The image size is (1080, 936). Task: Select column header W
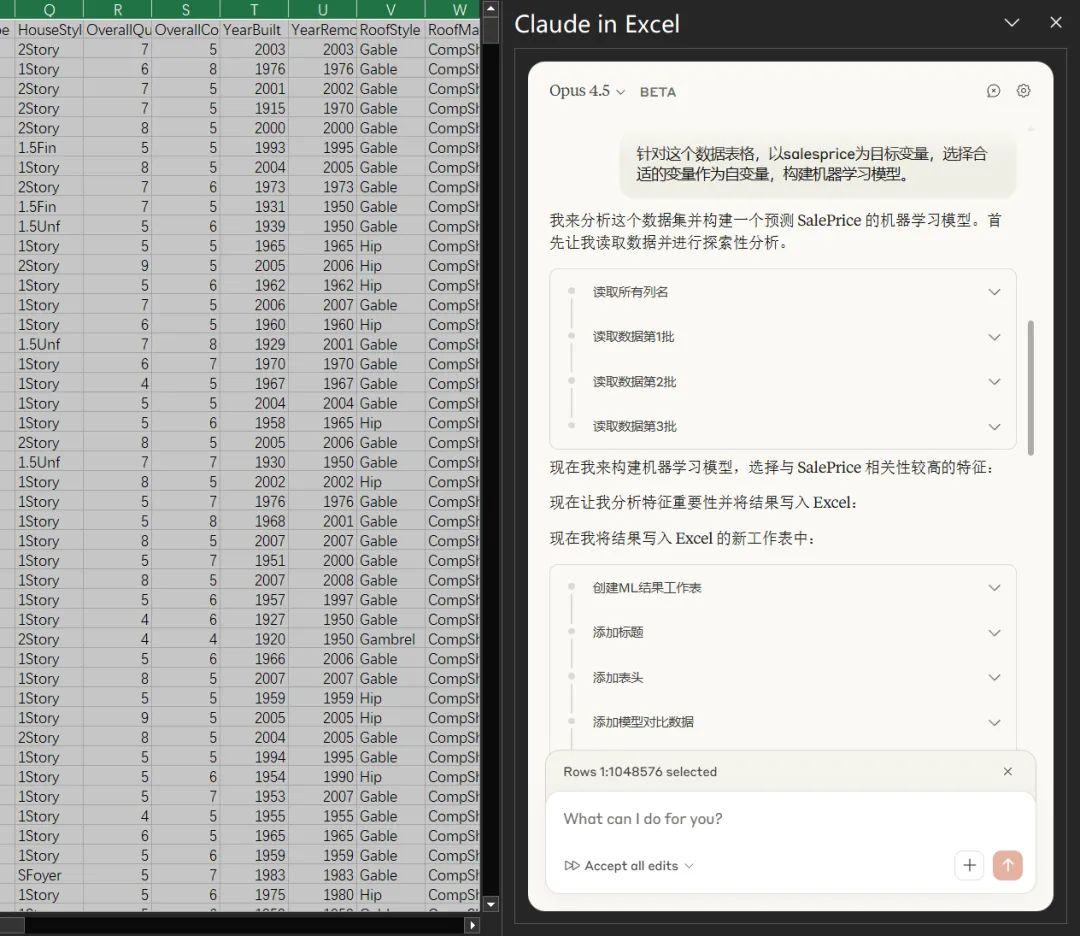point(455,10)
